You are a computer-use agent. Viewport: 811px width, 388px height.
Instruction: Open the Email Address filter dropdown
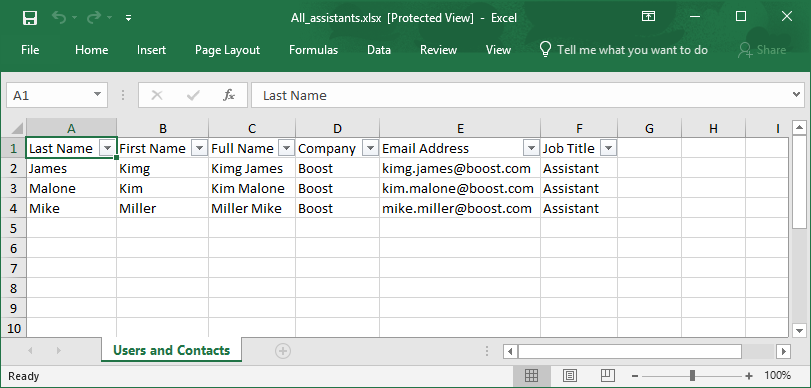coord(531,148)
